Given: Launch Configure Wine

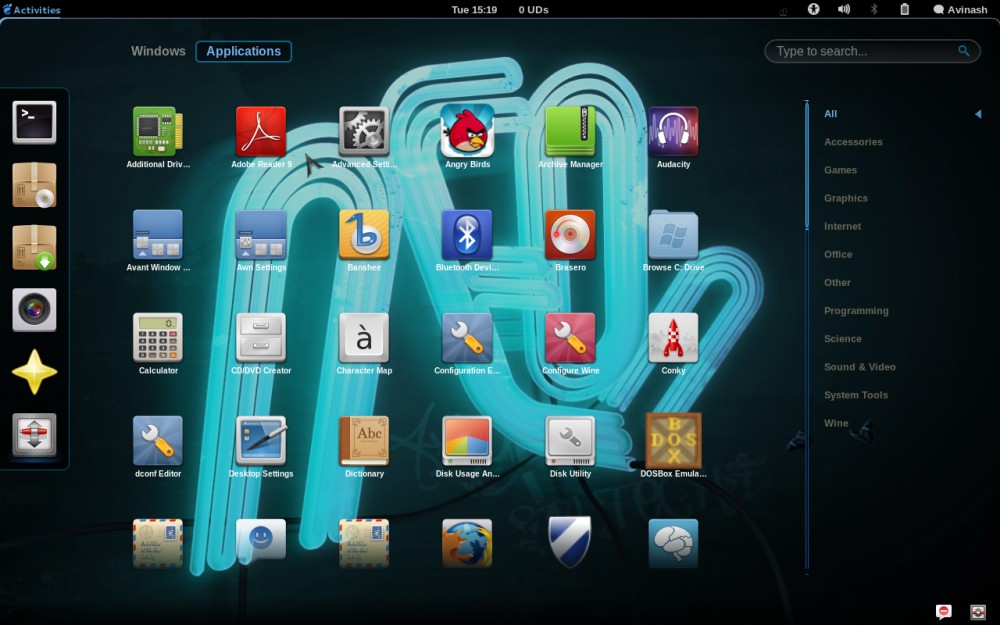Looking at the screenshot, I should (x=570, y=338).
